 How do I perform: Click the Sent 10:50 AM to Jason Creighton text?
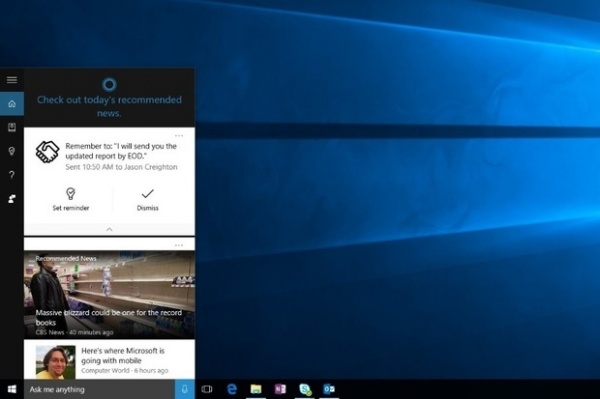(x=121, y=167)
